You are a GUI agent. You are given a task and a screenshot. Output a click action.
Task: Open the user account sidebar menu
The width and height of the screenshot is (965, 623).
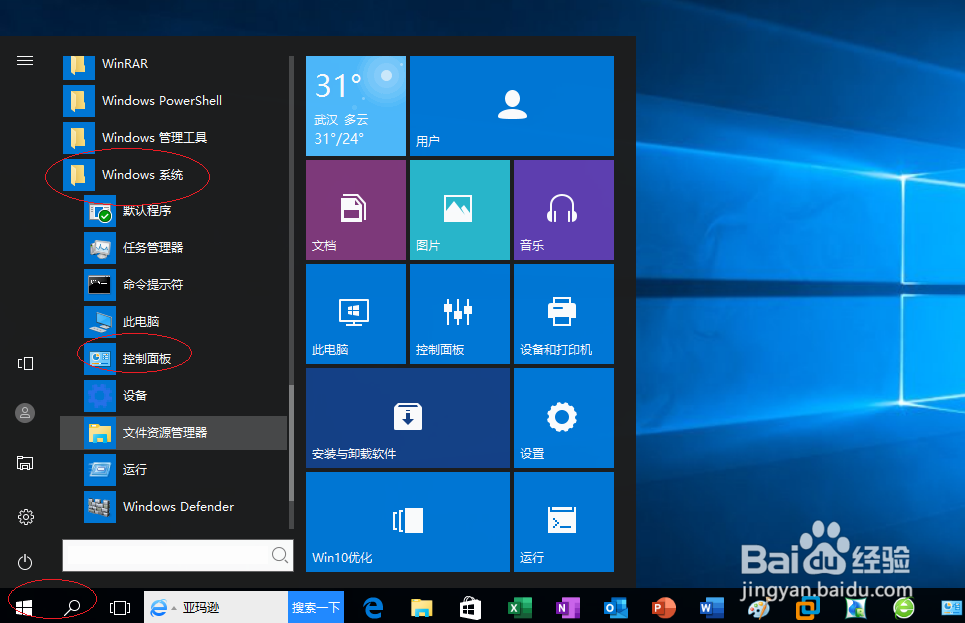coord(25,413)
